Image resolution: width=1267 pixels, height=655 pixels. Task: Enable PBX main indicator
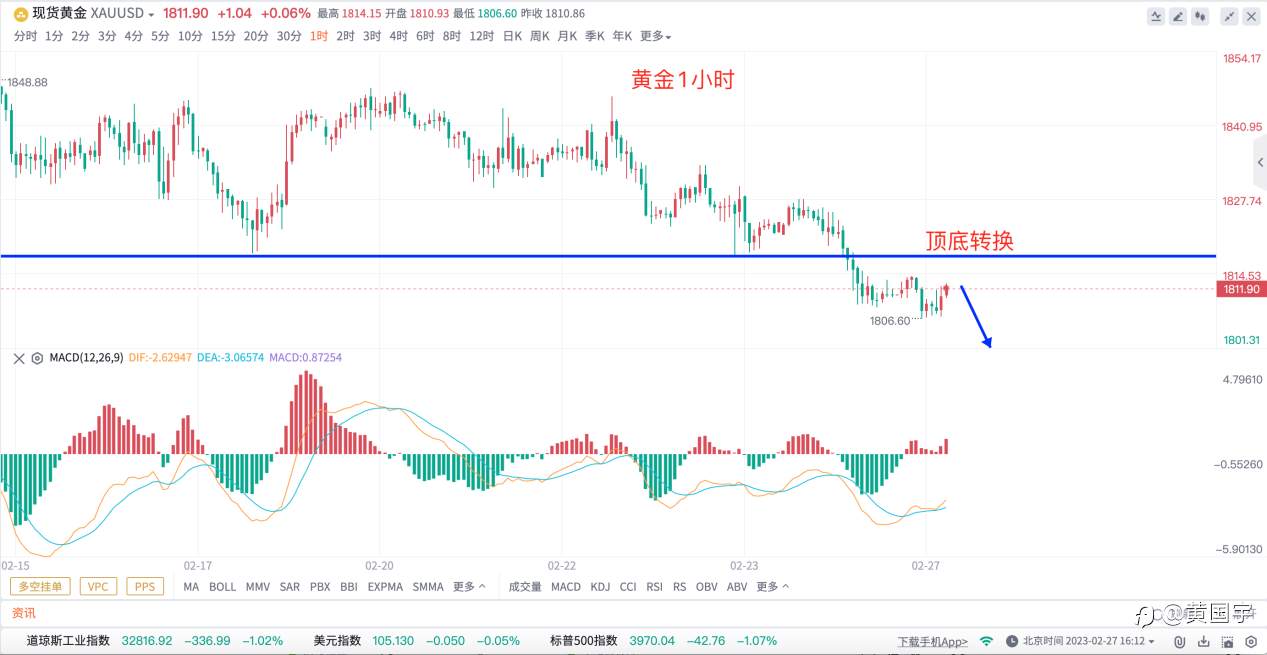pyautogui.click(x=320, y=587)
